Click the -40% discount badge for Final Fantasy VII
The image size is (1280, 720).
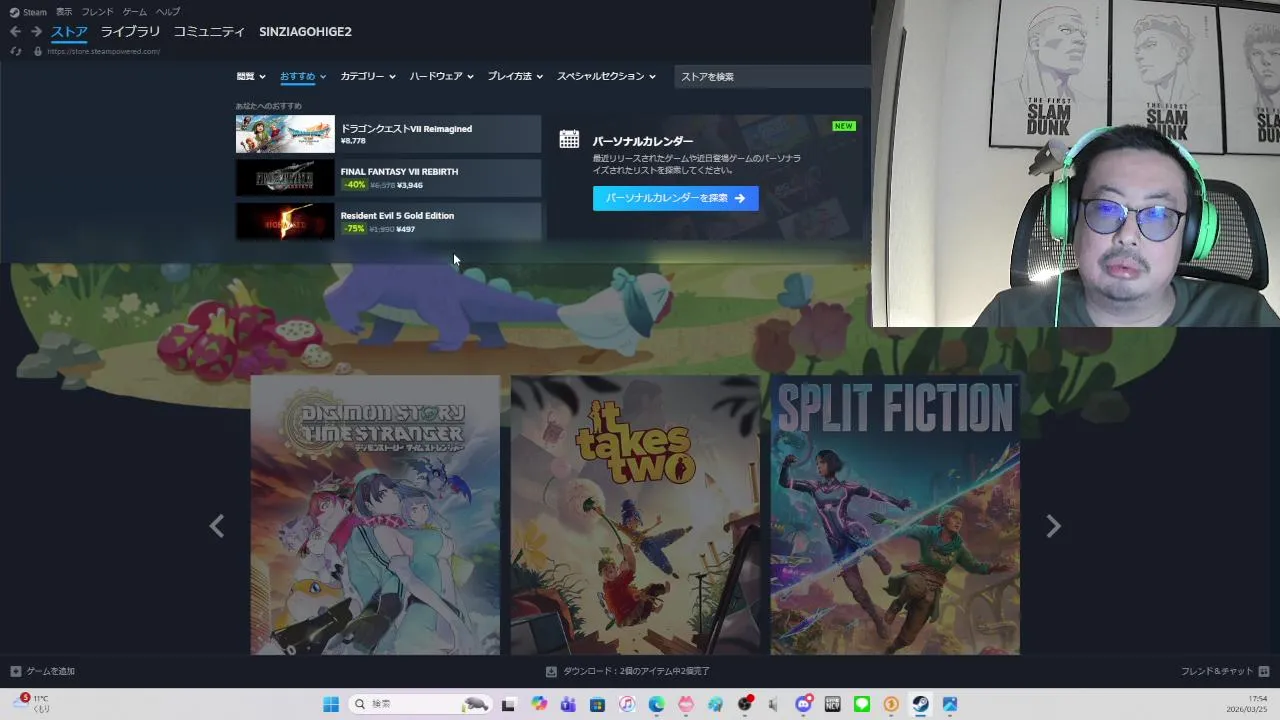pos(354,185)
